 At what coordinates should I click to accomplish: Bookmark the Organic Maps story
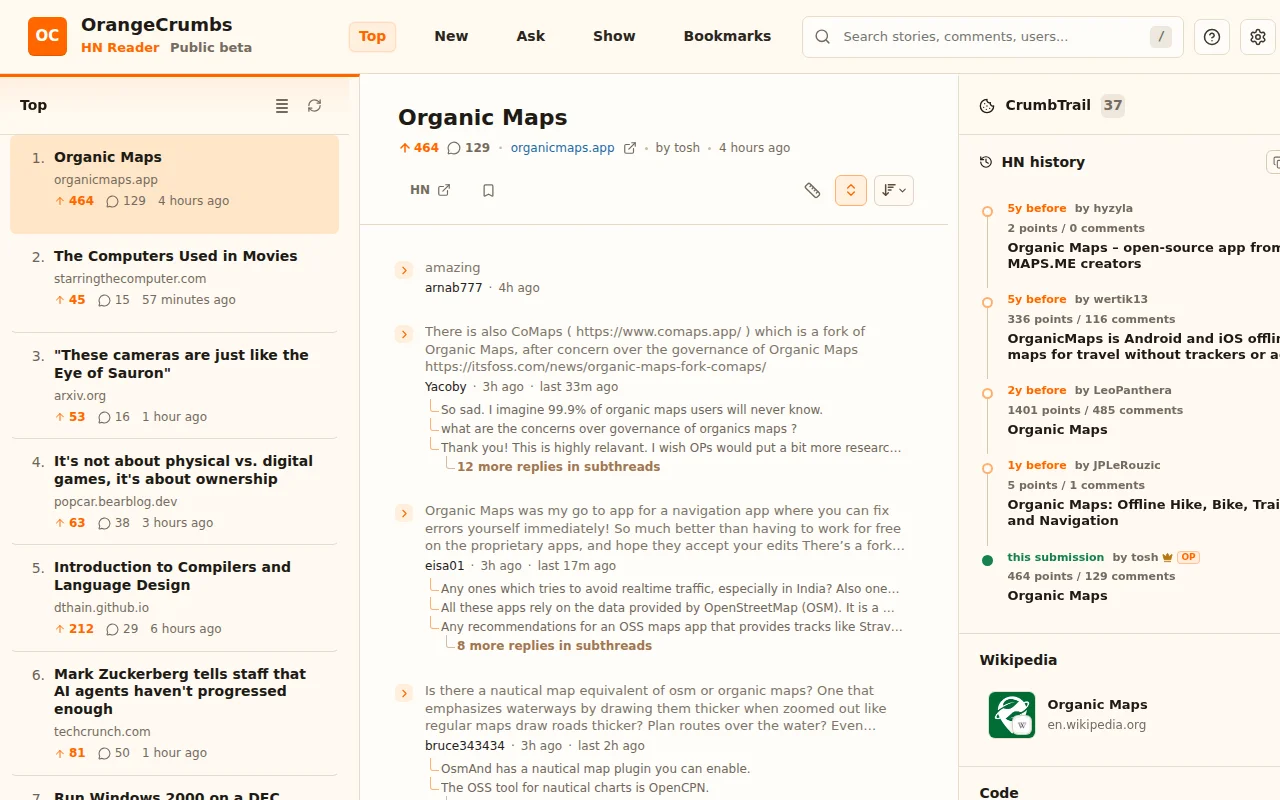(x=488, y=190)
